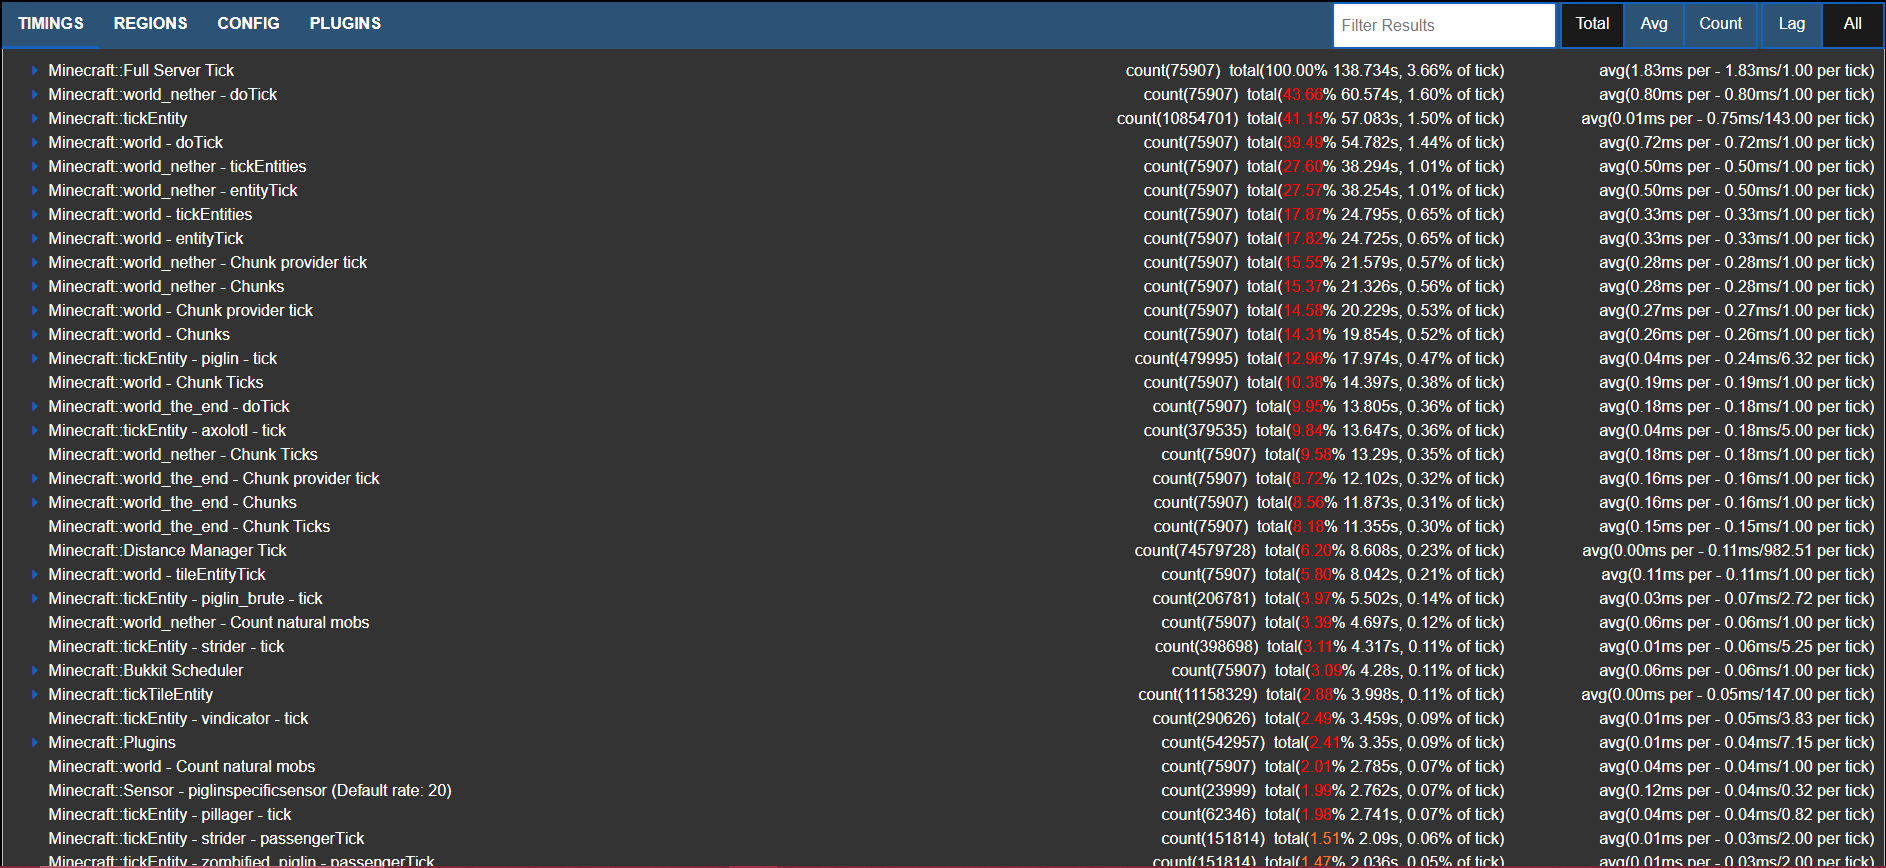Select world_nether - Count natural mobs entry
The height and width of the screenshot is (868, 1886).
(209, 623)
